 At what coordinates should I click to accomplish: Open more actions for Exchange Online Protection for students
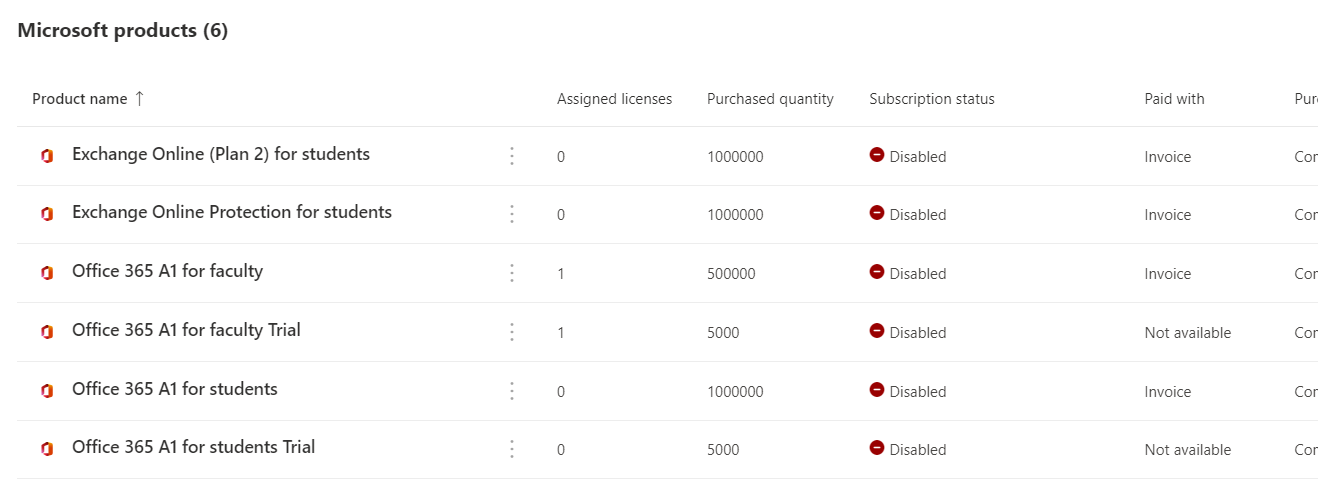(x=512, y=214)
